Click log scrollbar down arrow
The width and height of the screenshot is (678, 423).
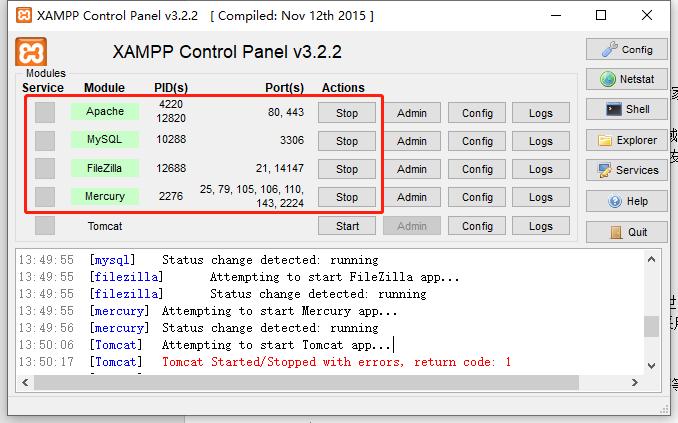[652, 365]
